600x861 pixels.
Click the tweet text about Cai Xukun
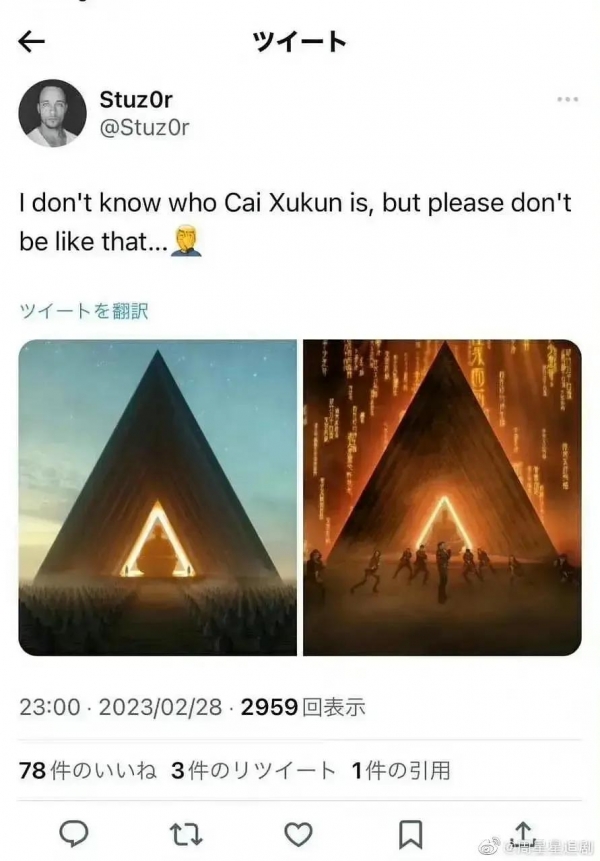click(295, 222)
